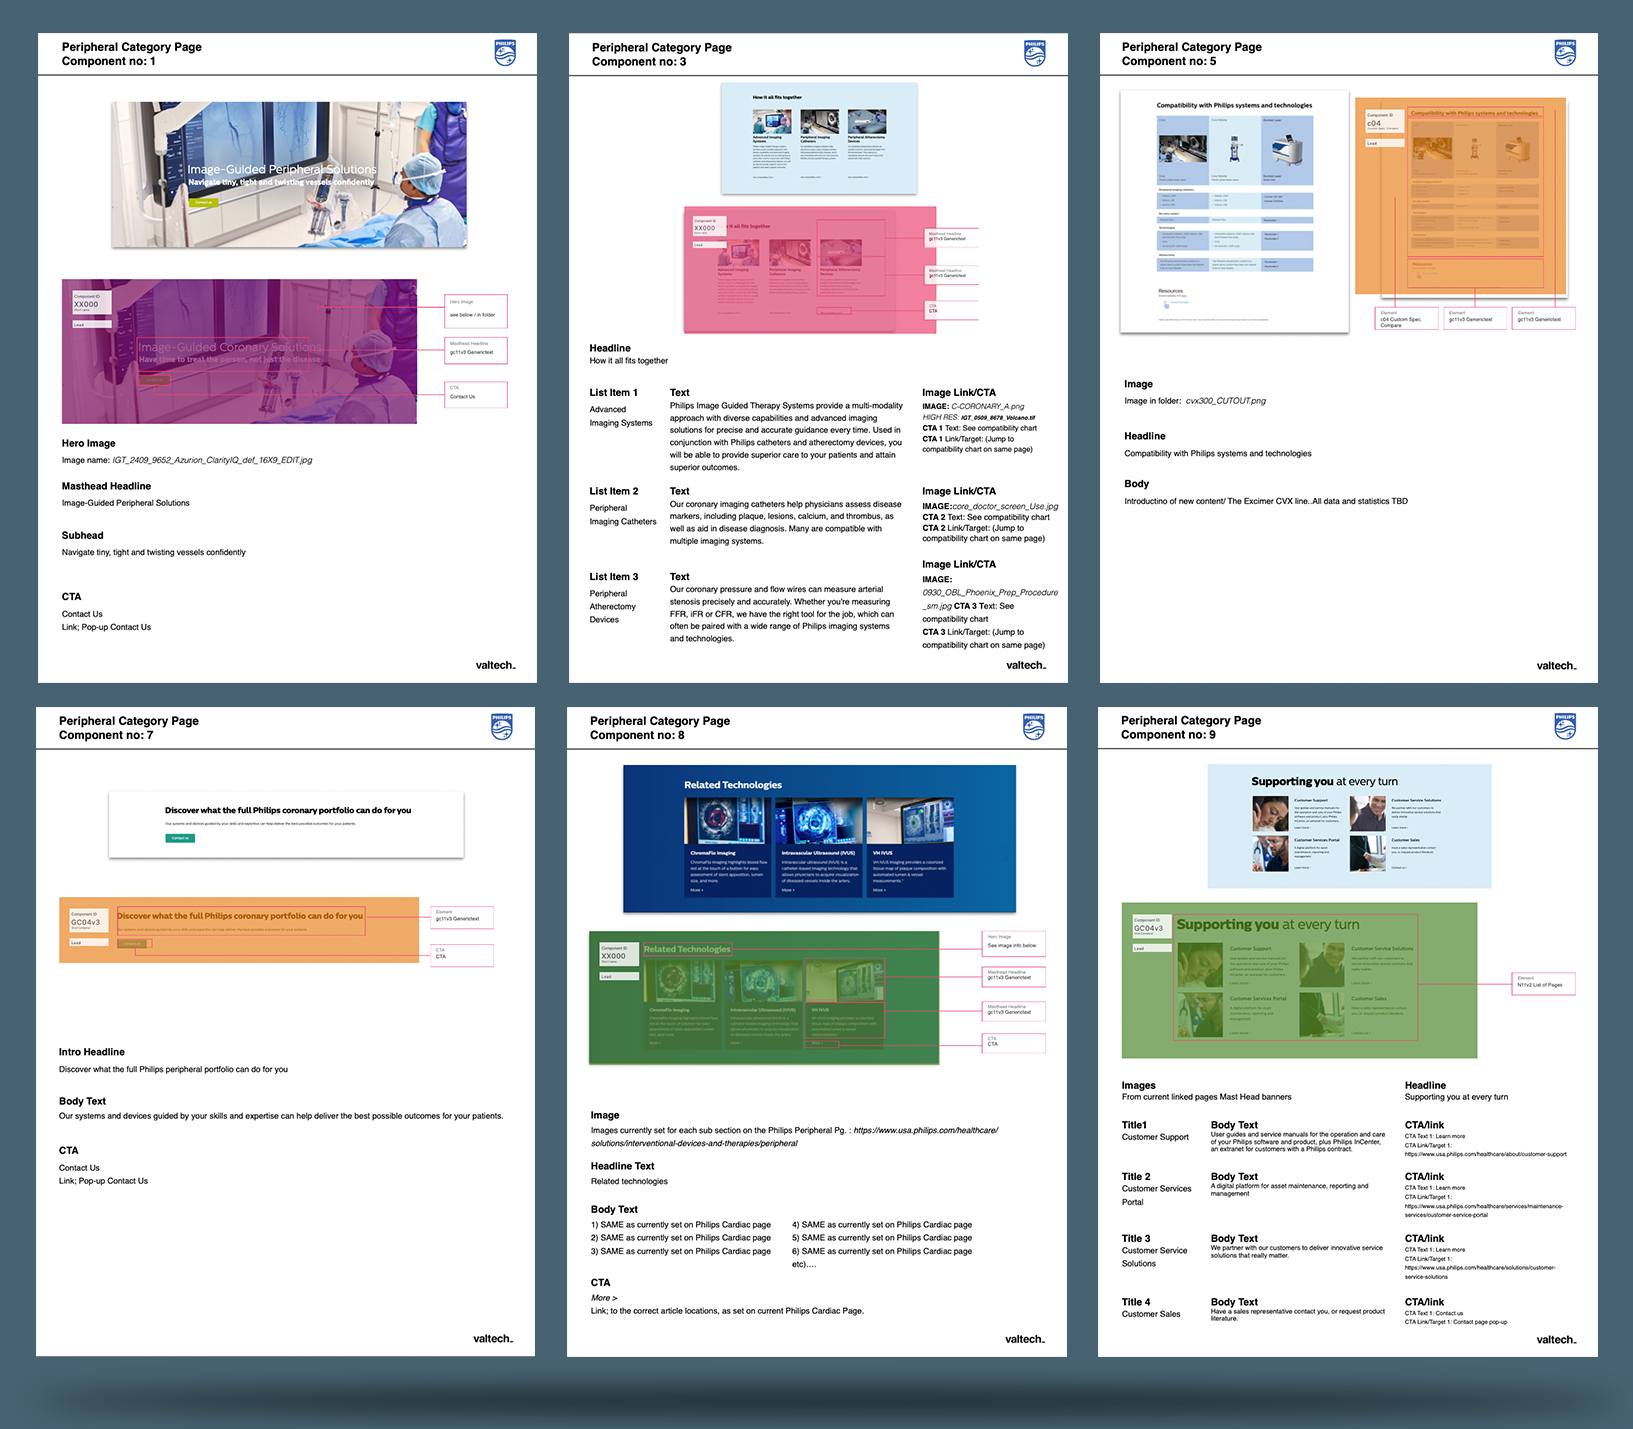
Task: Open the customer-support URL under Title1 CTA/link
Action: pyautogui.click(x=1486, y=1154)
